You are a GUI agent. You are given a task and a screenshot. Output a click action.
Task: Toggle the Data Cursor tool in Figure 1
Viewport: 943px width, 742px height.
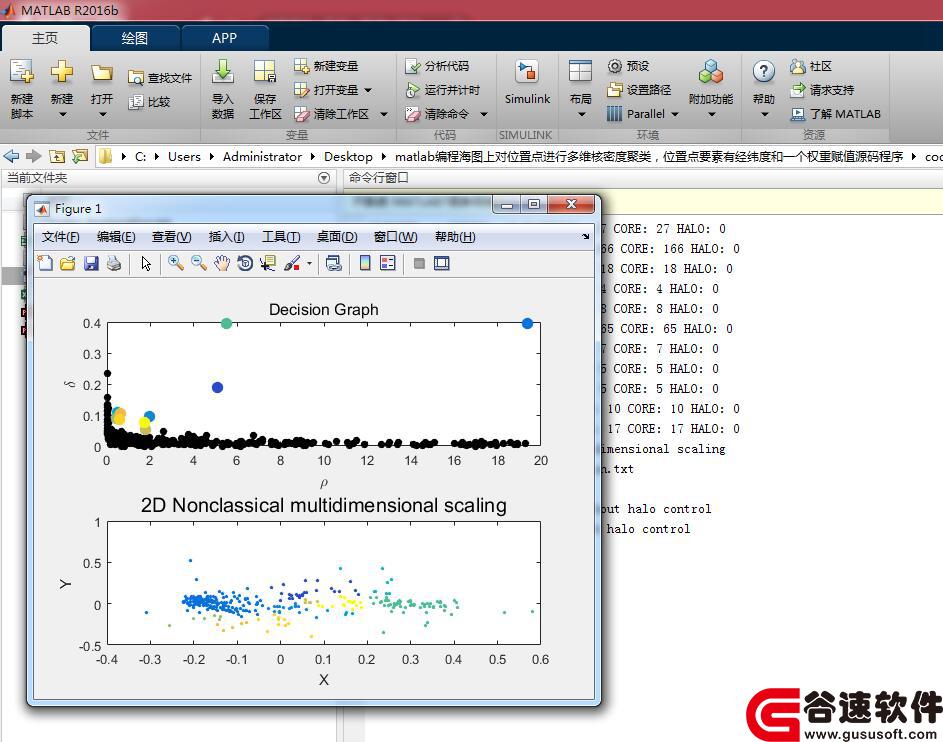(x=268, y=263)
